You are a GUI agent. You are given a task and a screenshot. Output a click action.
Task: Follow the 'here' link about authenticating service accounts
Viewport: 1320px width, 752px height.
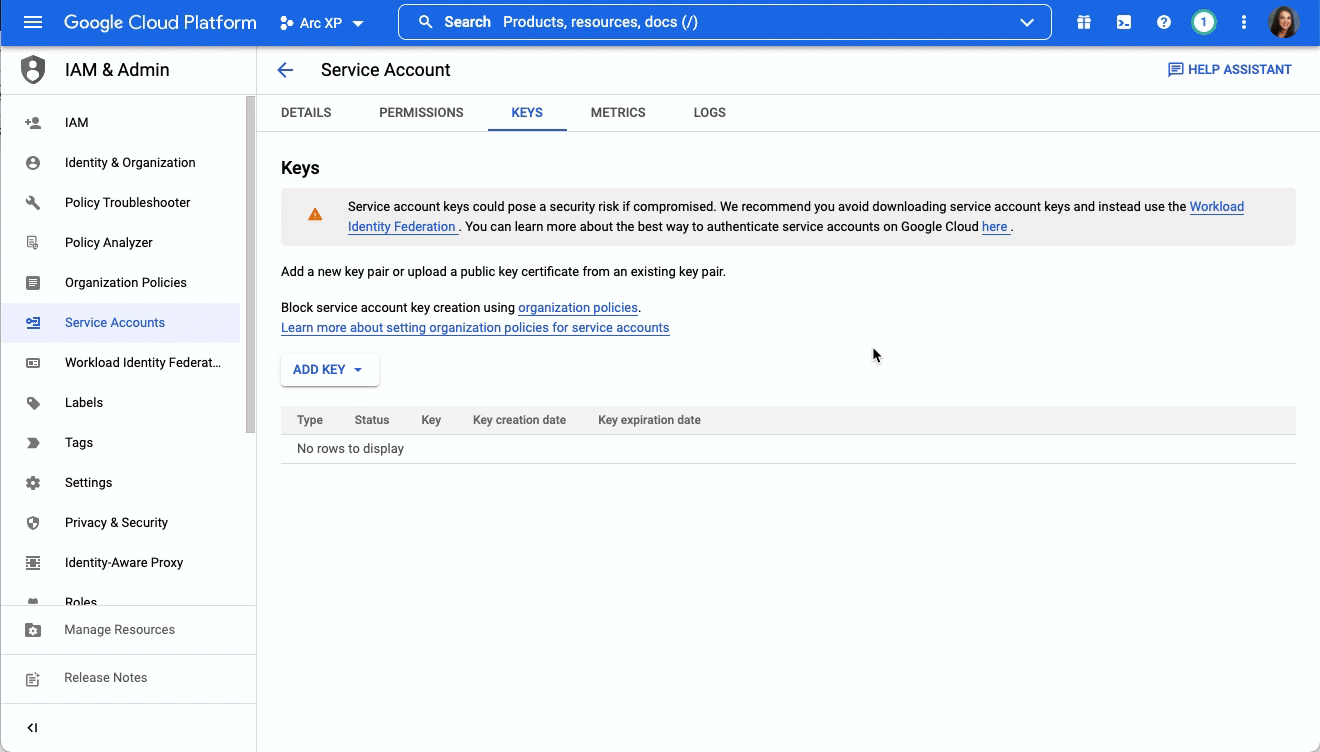point(995,227)
